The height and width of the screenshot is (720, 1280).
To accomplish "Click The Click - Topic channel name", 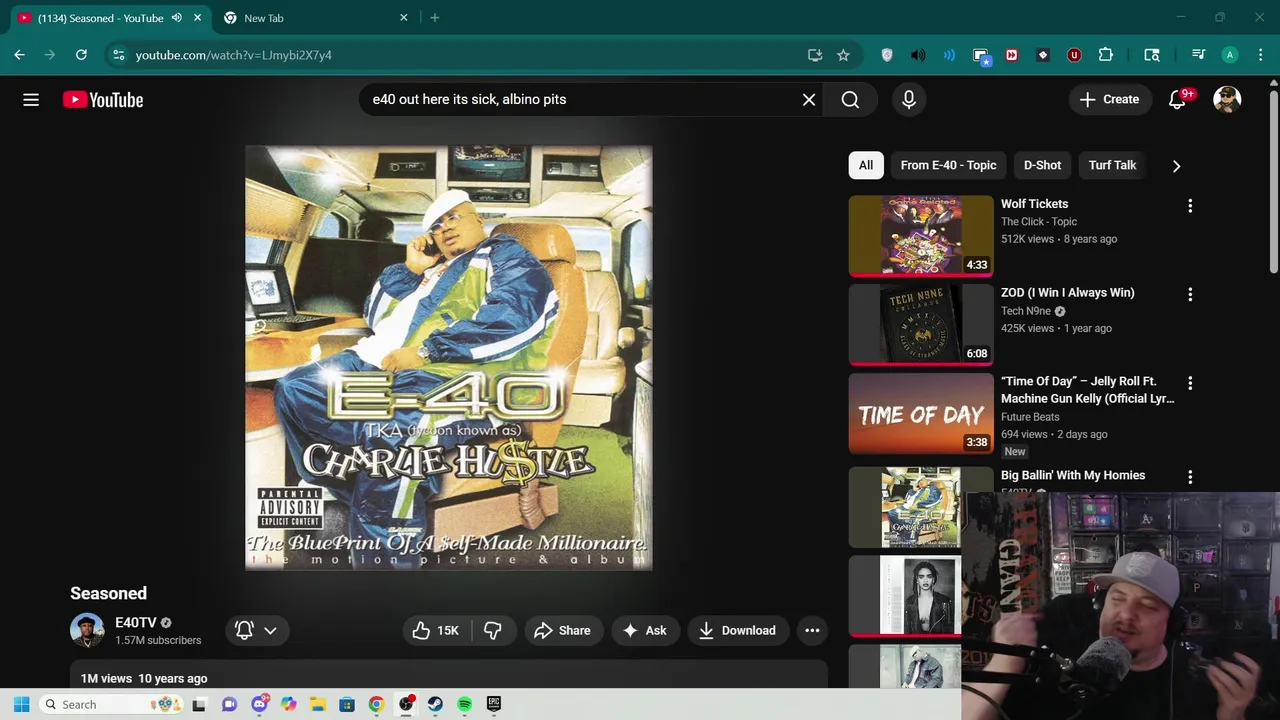I will pyautogui.click(x=1039, y=222).
